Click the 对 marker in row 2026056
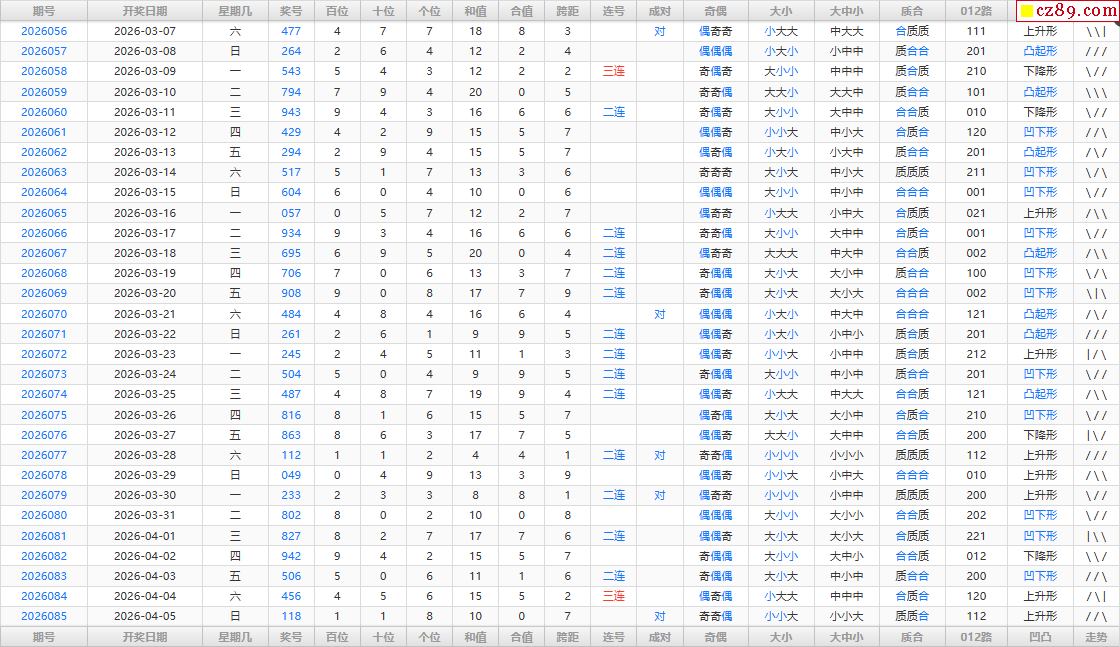The width and height of the screenshot is (1120, 647). (660, 31)
